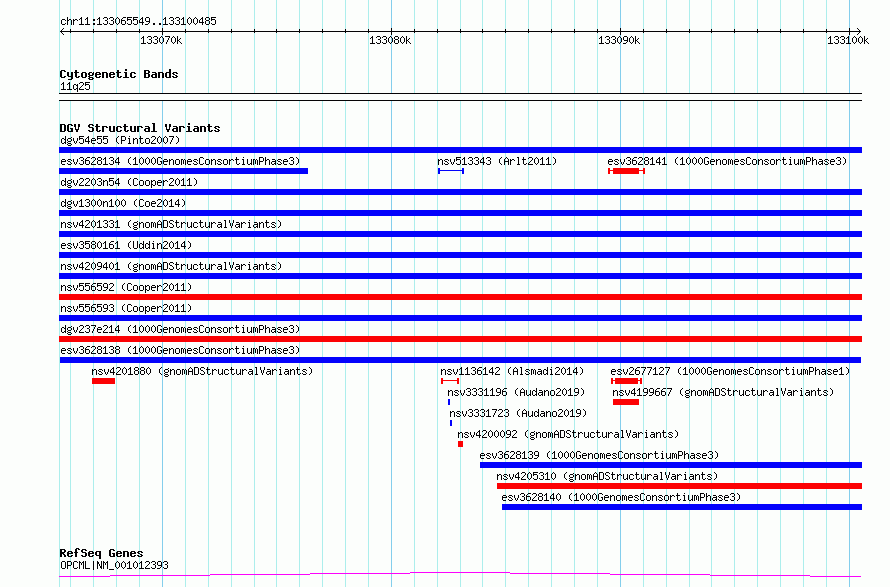Open nsv556593 (Cooper2011) variant
The image size is (890, 587).
coord(126,308)
